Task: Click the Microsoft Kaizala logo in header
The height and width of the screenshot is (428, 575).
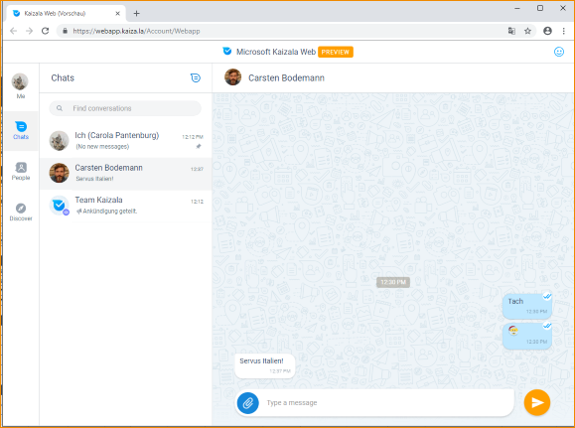Action: coord(227,51)
